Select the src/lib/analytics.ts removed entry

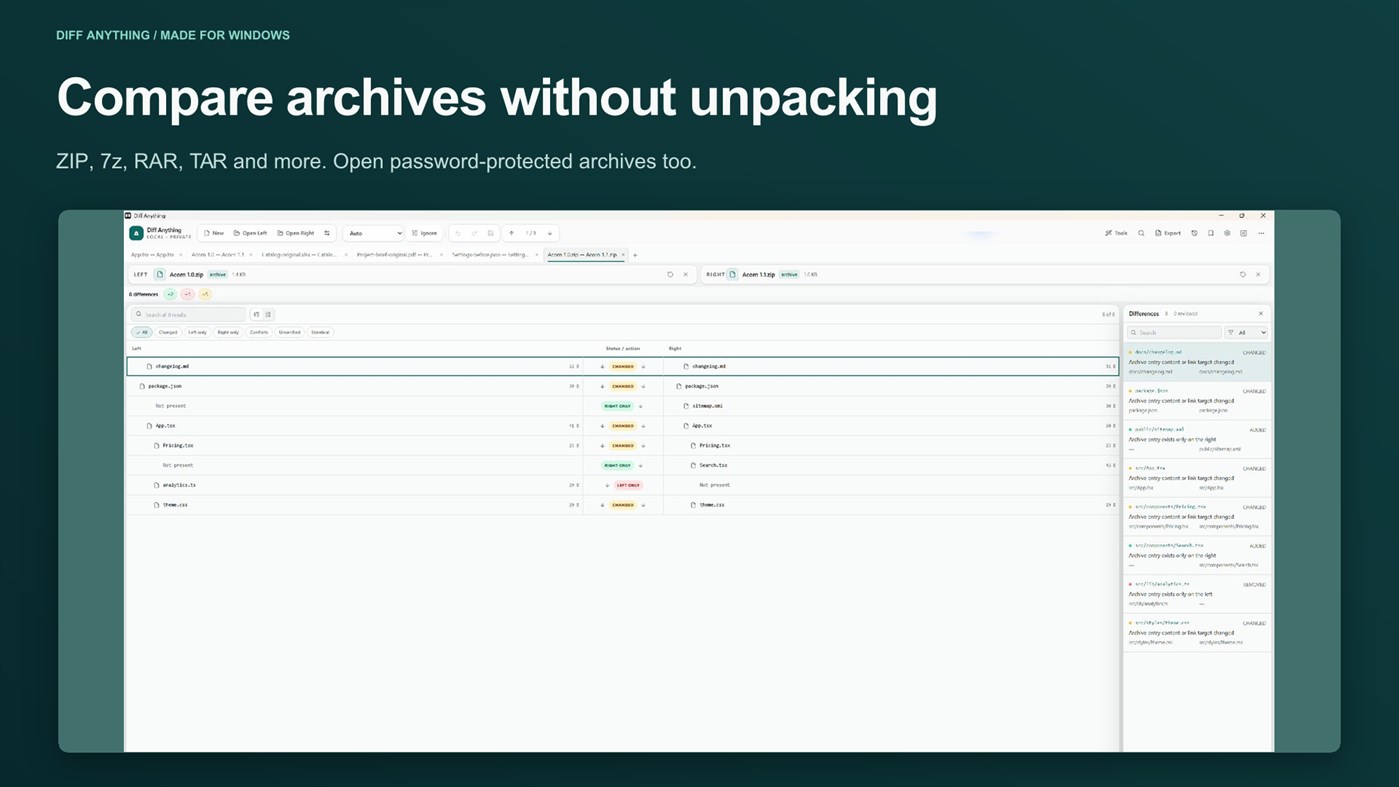(x=1197, y=594)
